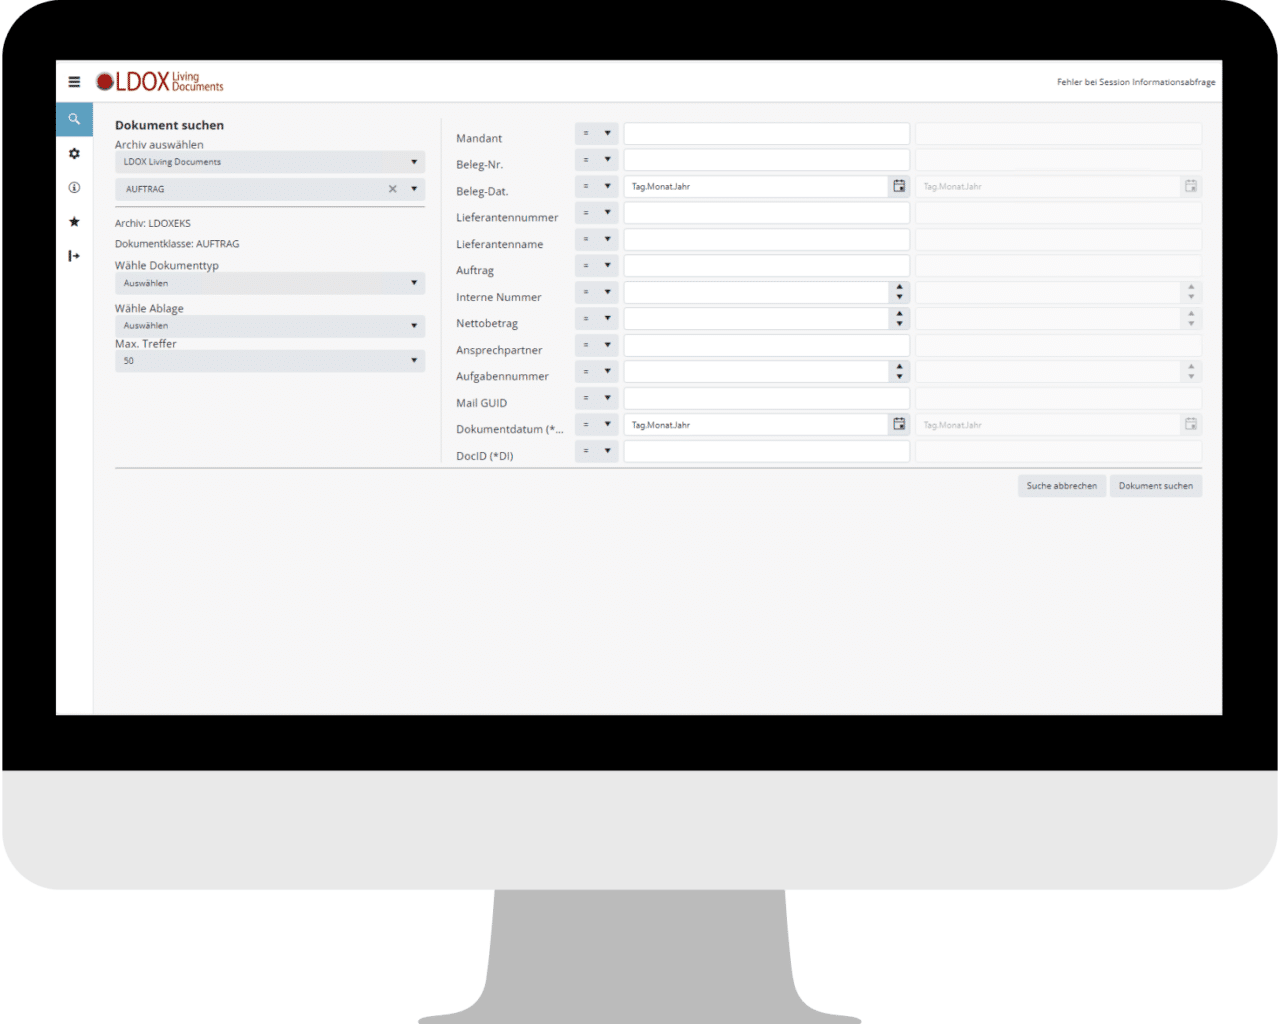Open the calendar picker for Beleg-Dat.
Image resolution: width=1280 pixels, height=1024 pixels.
(898, 186)
